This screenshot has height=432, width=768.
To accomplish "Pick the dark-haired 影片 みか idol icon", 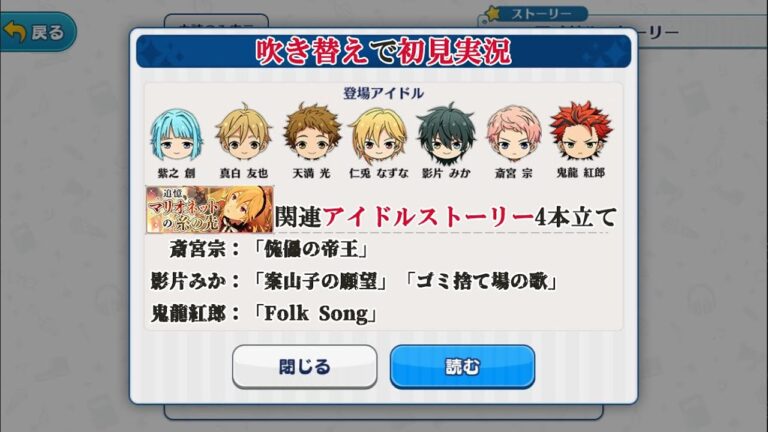I will [446, 133].
